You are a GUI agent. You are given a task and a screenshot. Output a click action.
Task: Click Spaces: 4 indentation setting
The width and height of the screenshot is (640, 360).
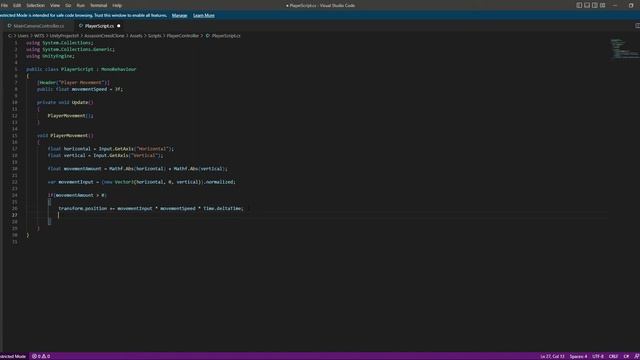coord(578,356)
